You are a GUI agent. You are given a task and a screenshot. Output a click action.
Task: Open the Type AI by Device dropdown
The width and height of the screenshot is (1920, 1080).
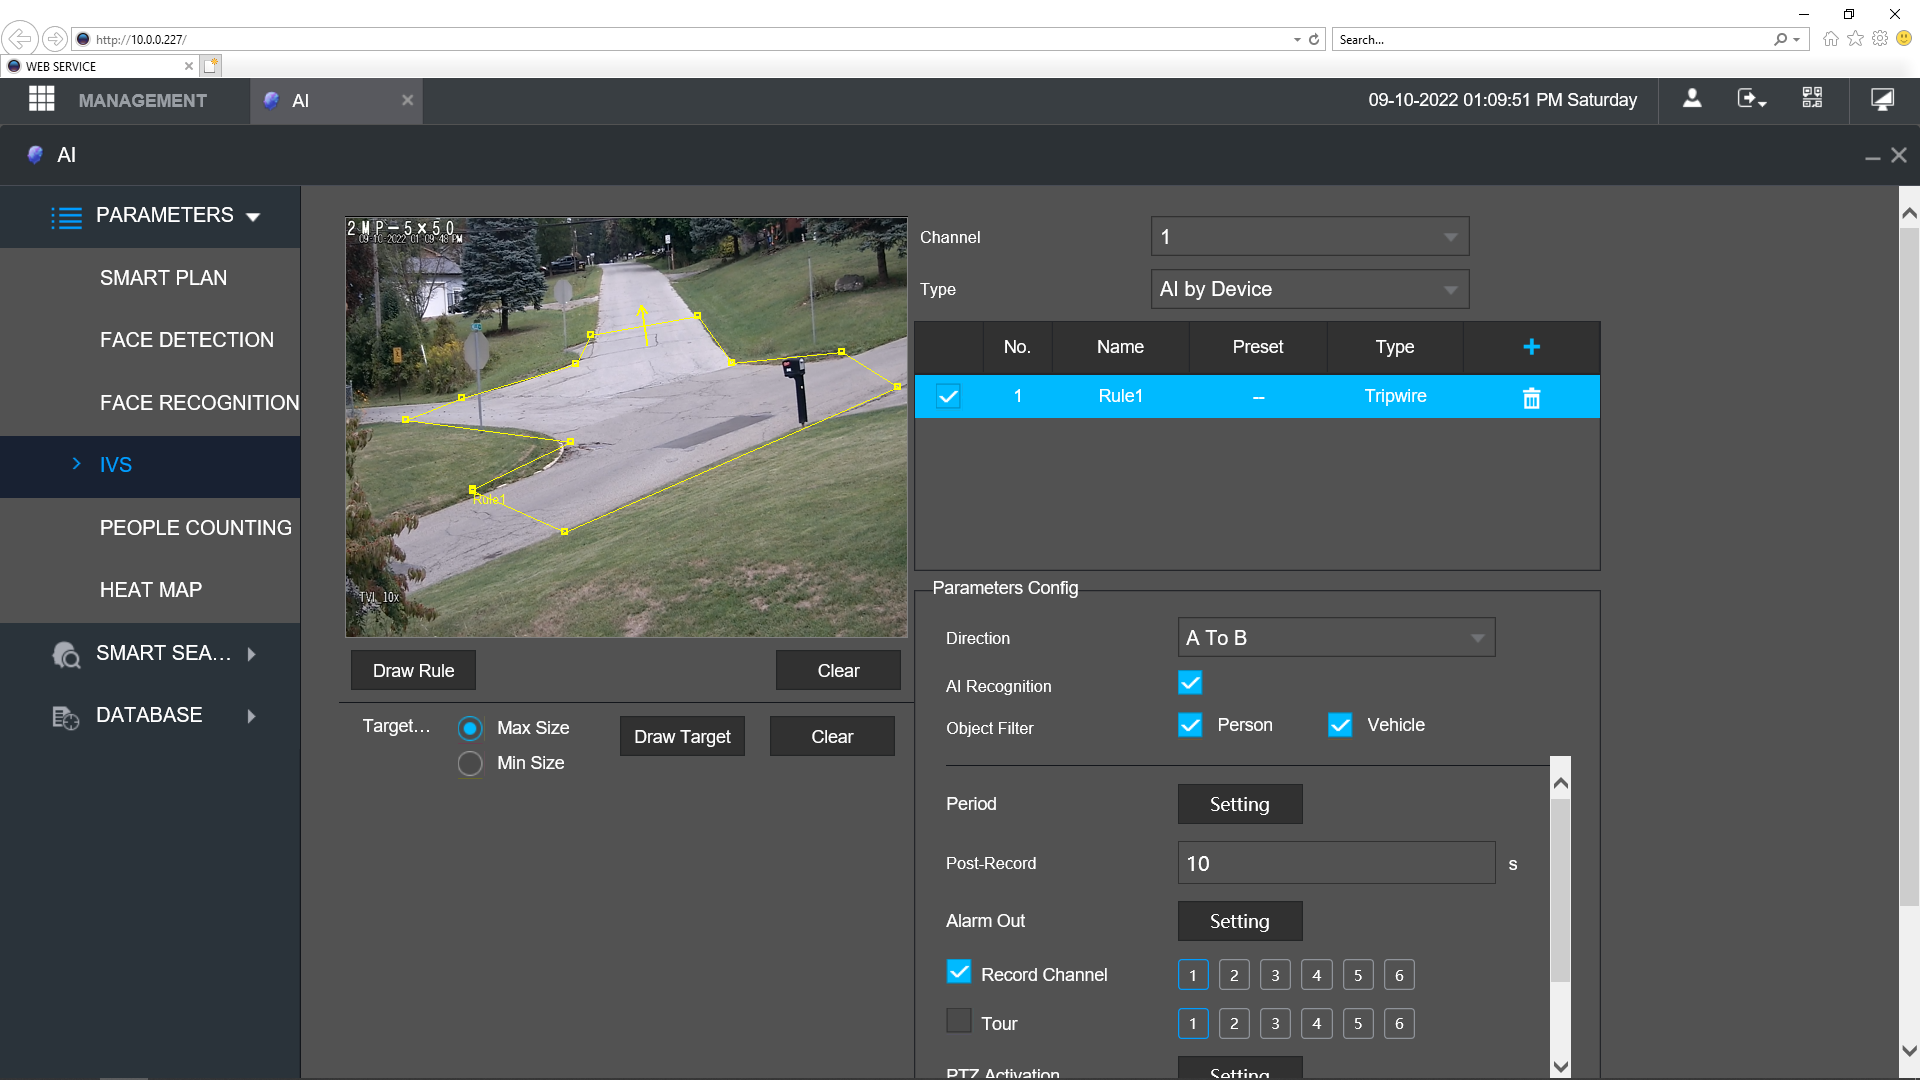pyautogui.click(x=1310, y=289)
